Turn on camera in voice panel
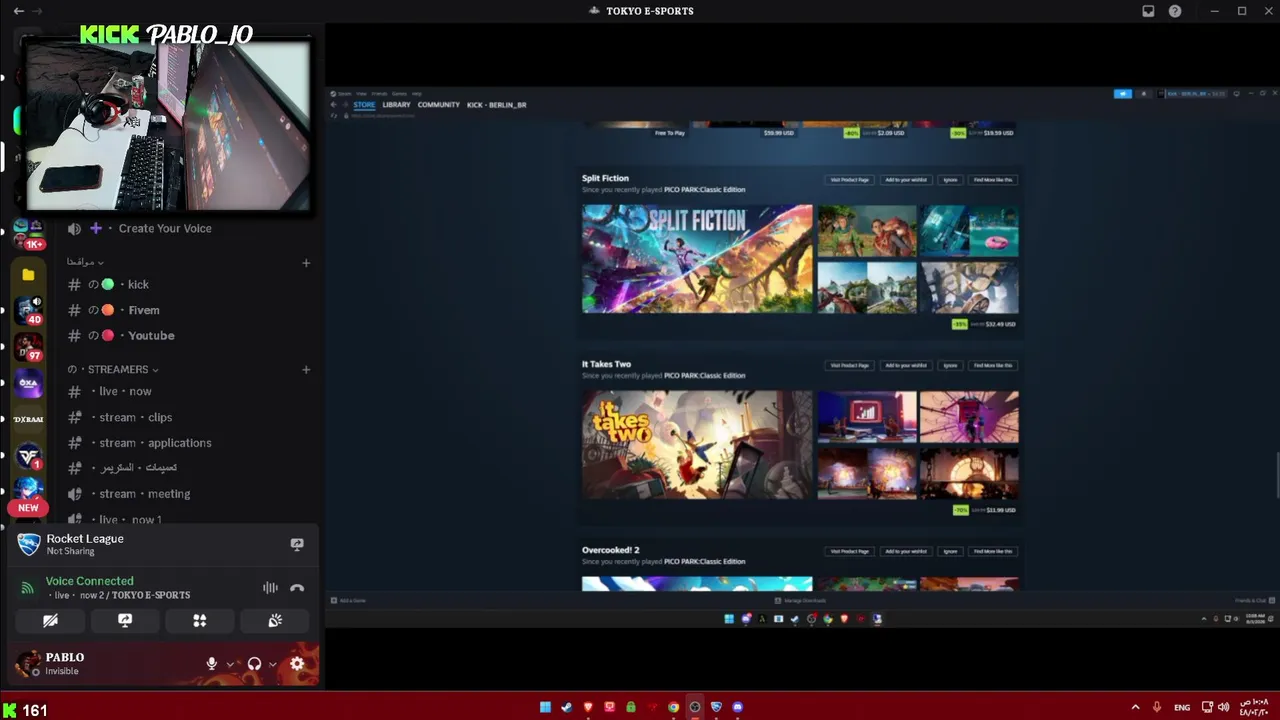Image resolution: width=1280 pixels, height=720 pixels. 50,621
